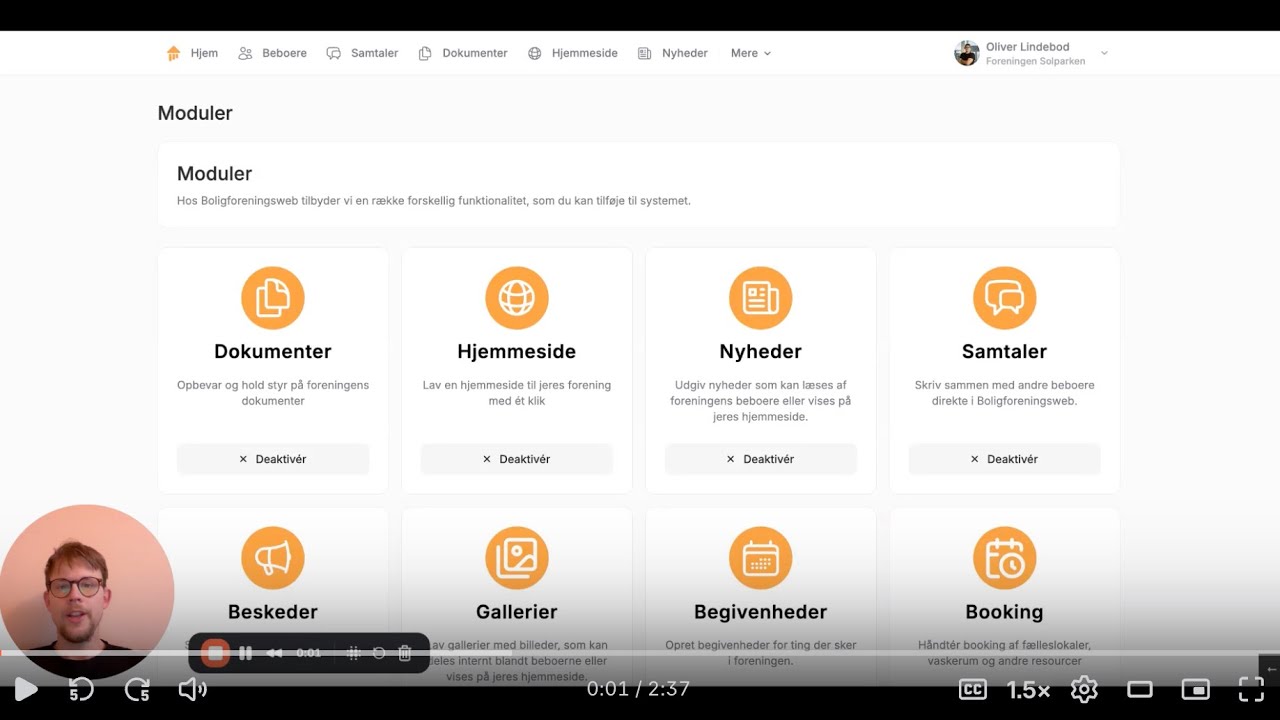Click the megaphone icon of Beskeder module
The image size is (1280, 720).
[x=273, y=558]
